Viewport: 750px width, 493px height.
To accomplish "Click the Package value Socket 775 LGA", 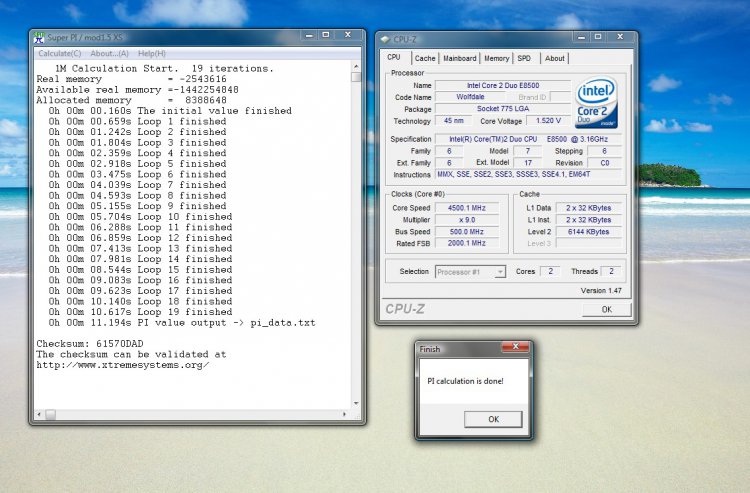I will [503, 109].
